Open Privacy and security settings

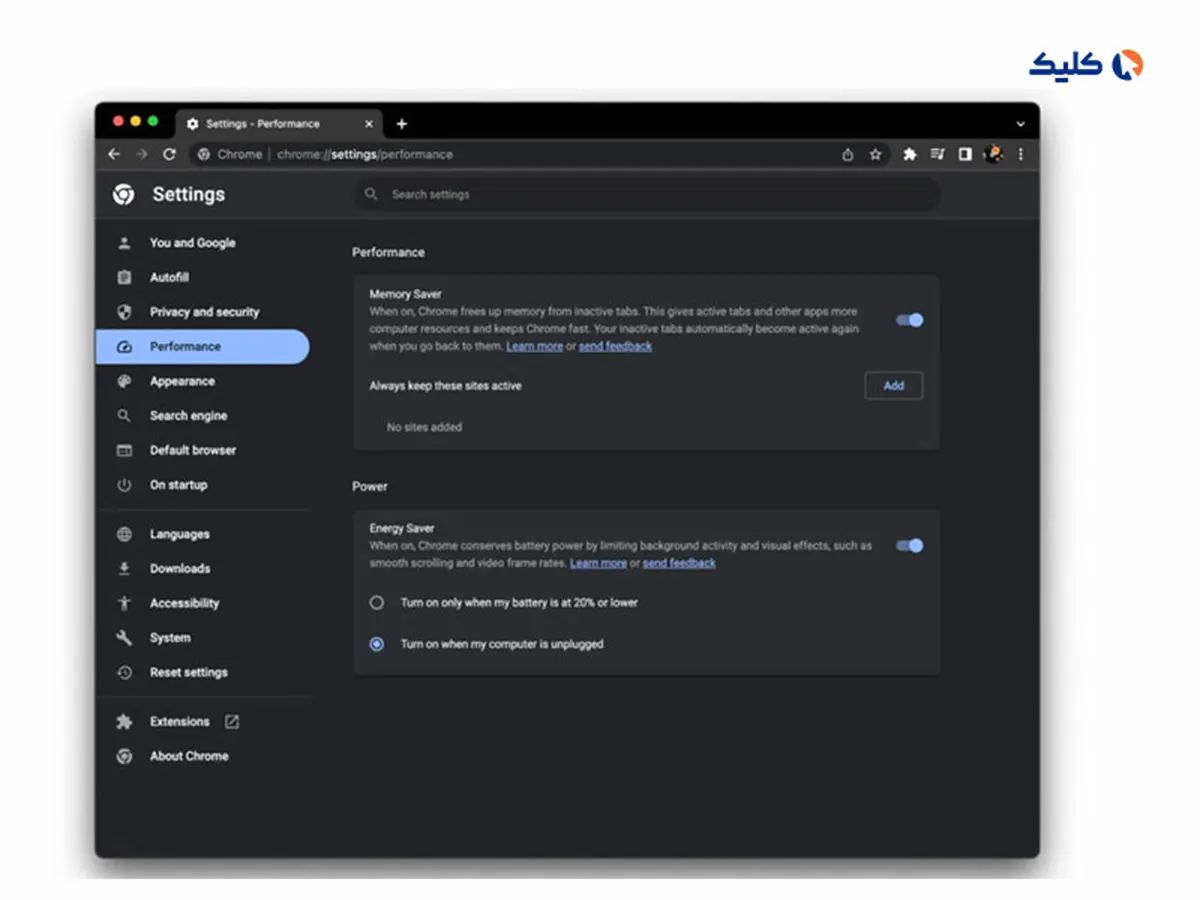(204, 312)
